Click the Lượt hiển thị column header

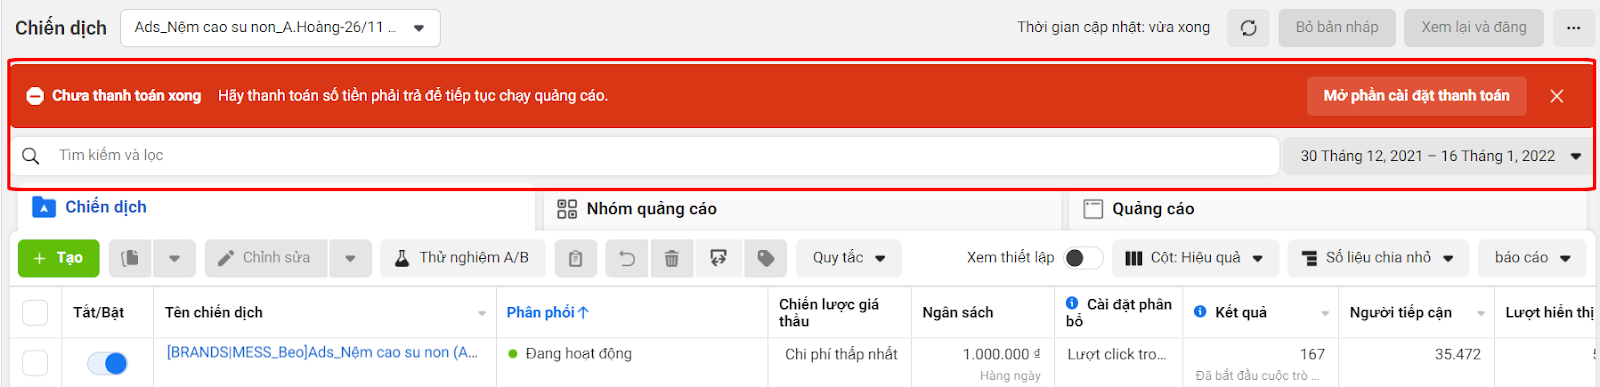tap(1550, 313)
